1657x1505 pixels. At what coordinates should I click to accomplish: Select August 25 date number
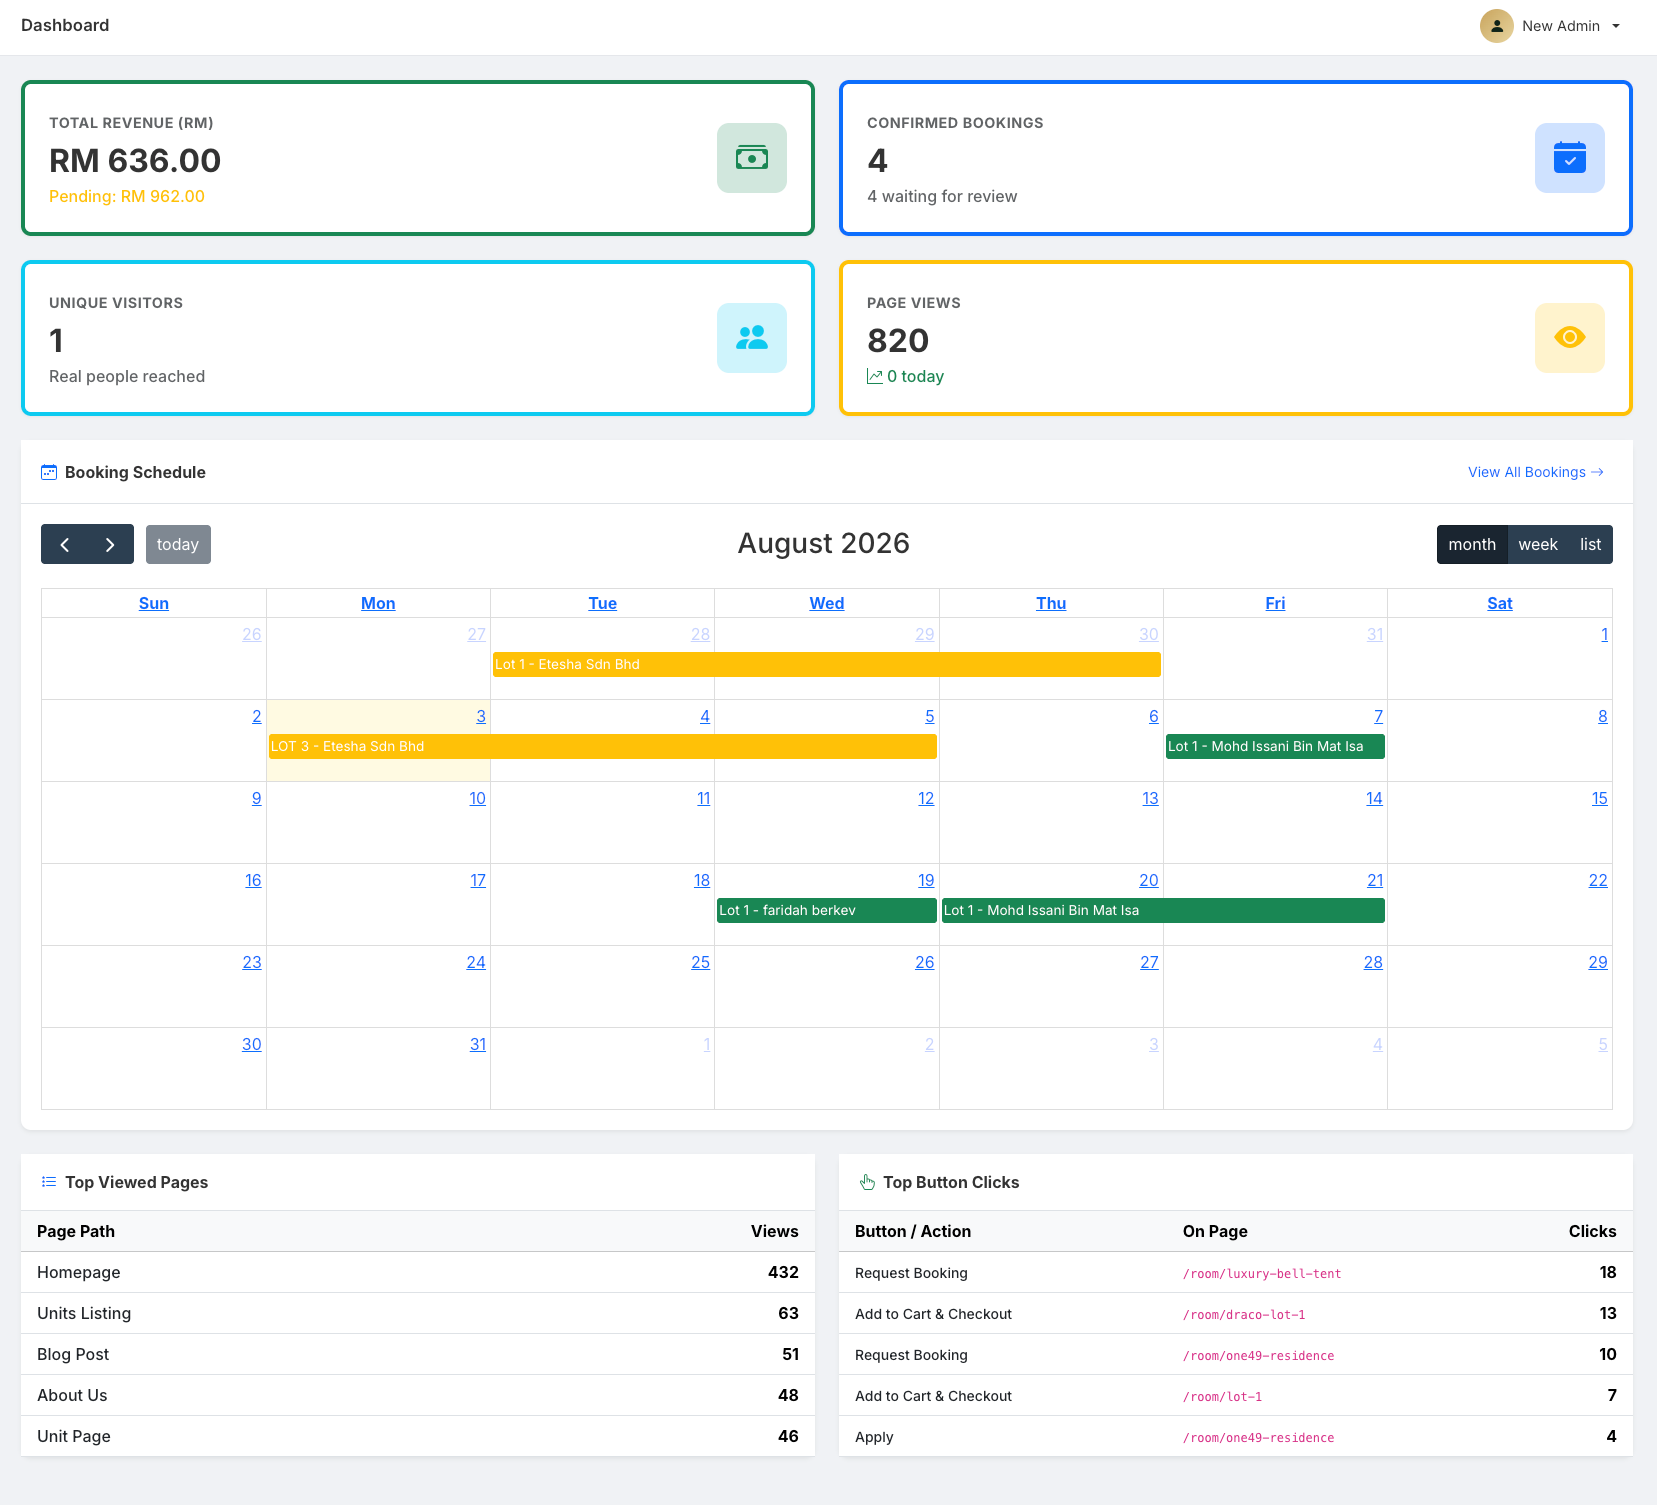click(700, 962)
